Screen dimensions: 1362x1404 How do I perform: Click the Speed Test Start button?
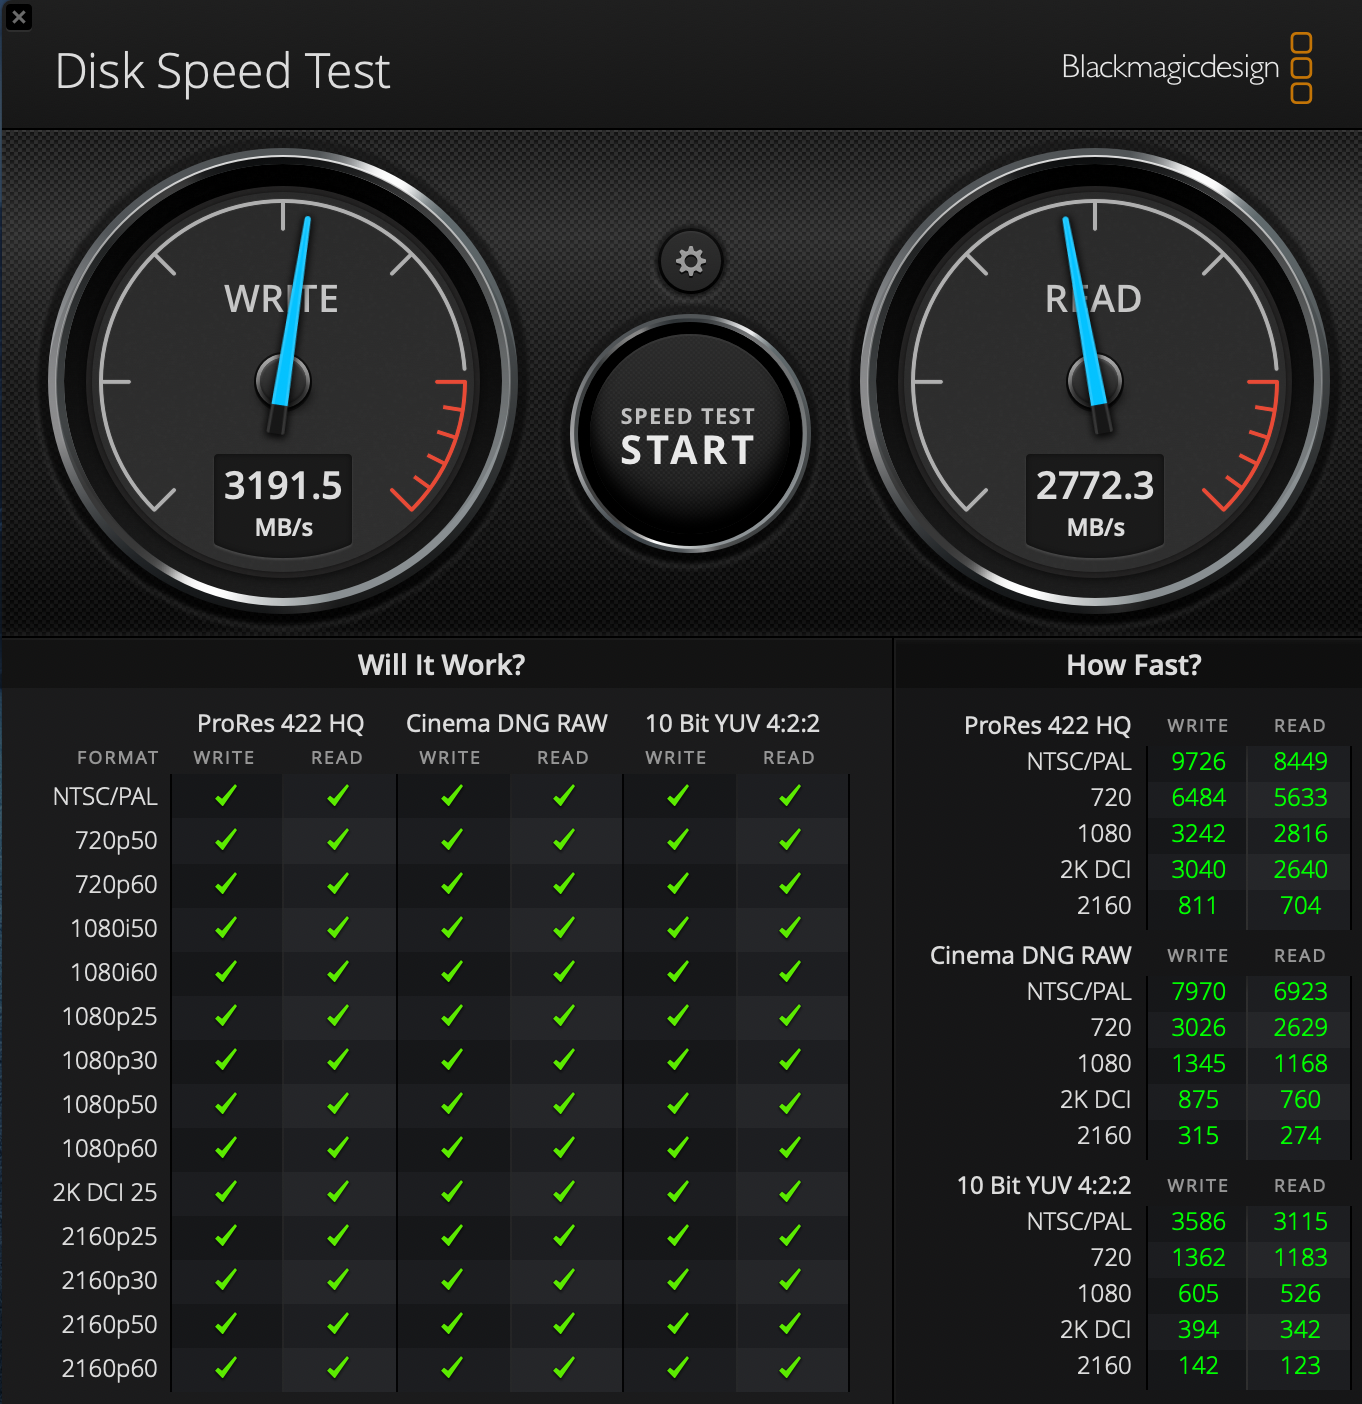[x=689, y=434]
